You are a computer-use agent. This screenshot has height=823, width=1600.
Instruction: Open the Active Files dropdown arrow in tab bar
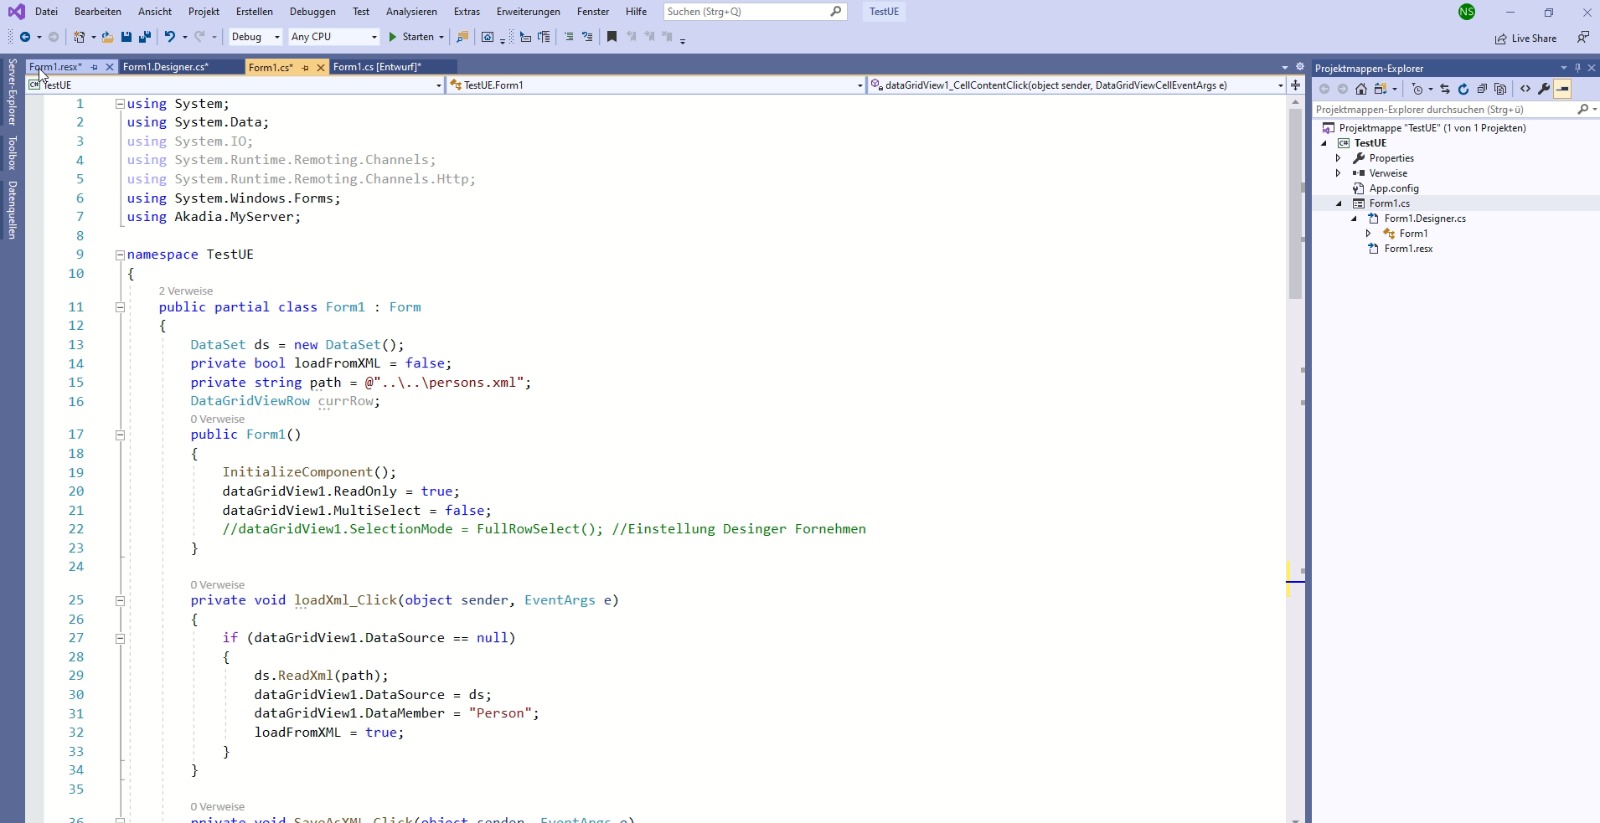[x=1285, y=67]
